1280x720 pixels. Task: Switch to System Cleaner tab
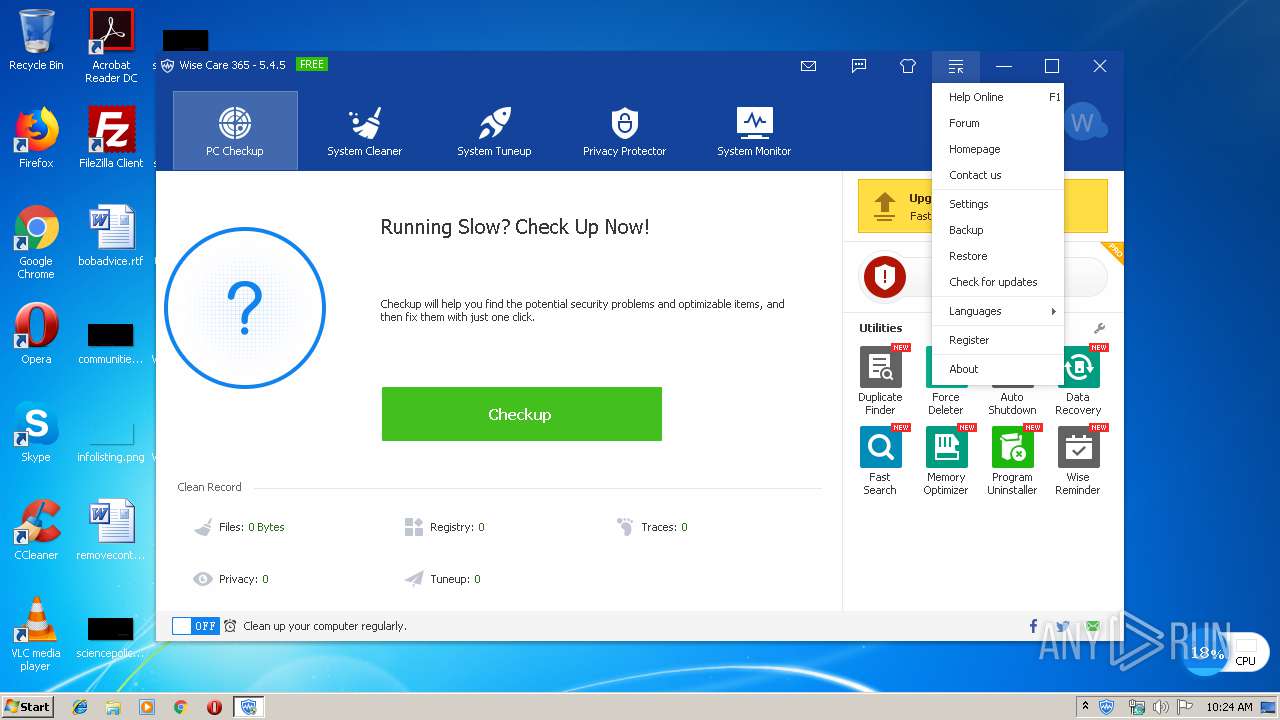pyautogui.click(x=365, y=130)
